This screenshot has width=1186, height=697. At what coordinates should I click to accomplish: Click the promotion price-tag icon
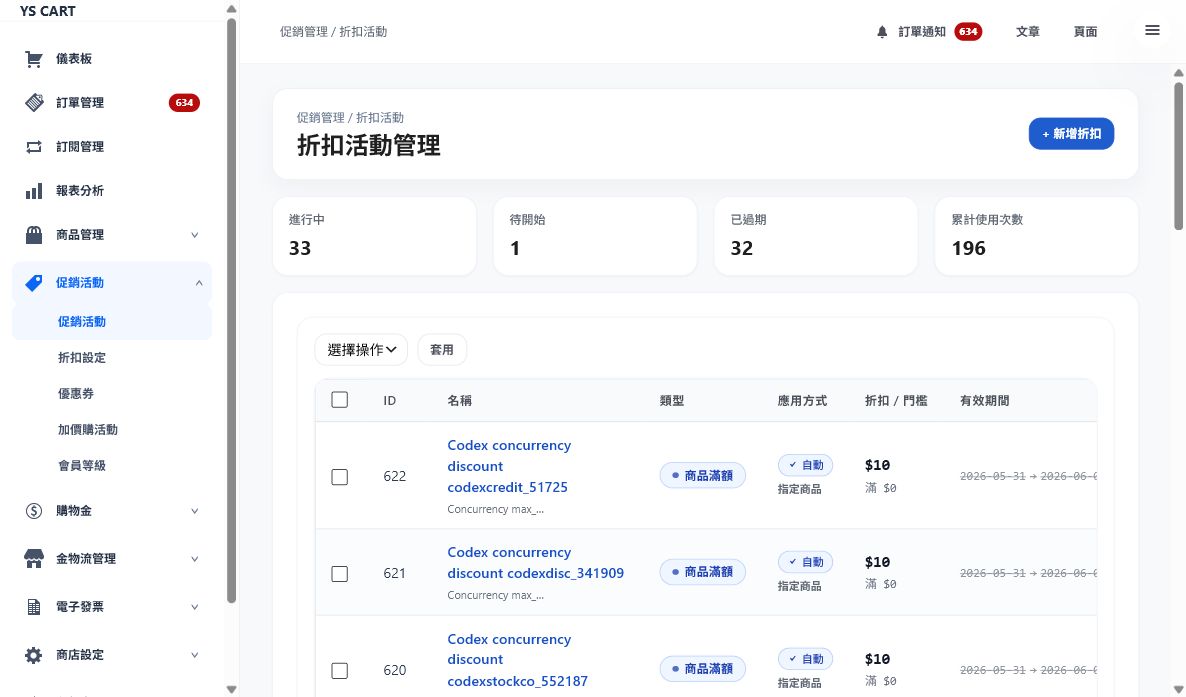[34, 283]
